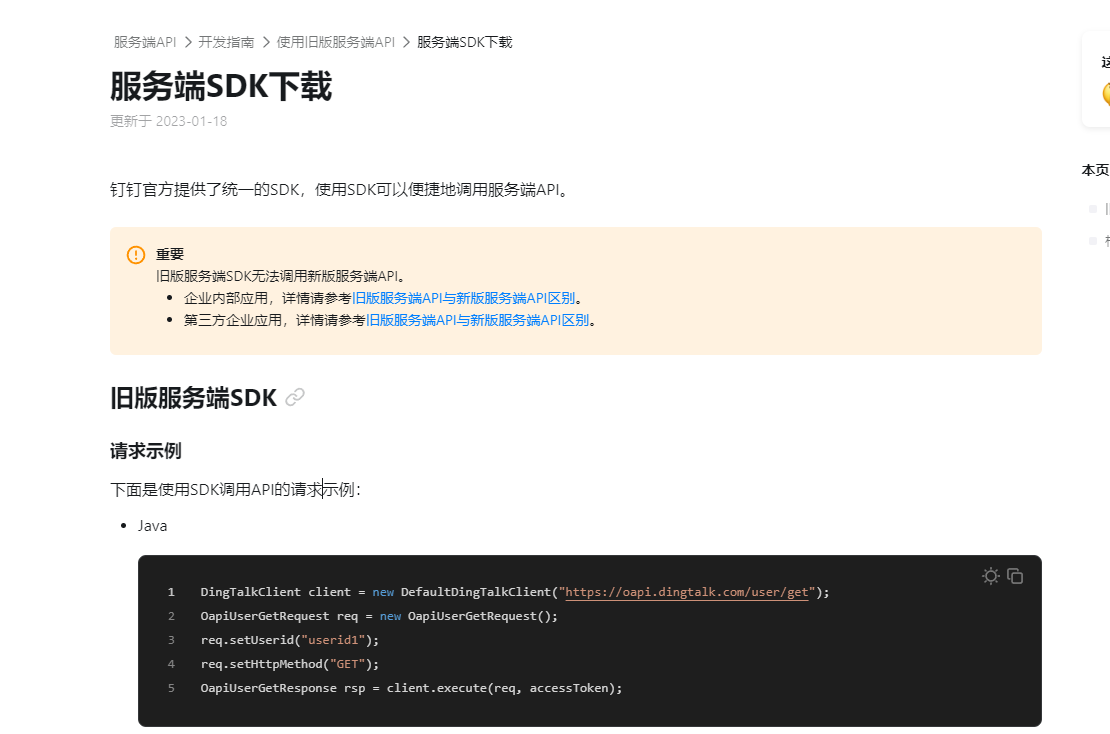This screenshot has height=734, width=1110.
Task: Toggle code block light theme icon
Action: coord(990,576)
